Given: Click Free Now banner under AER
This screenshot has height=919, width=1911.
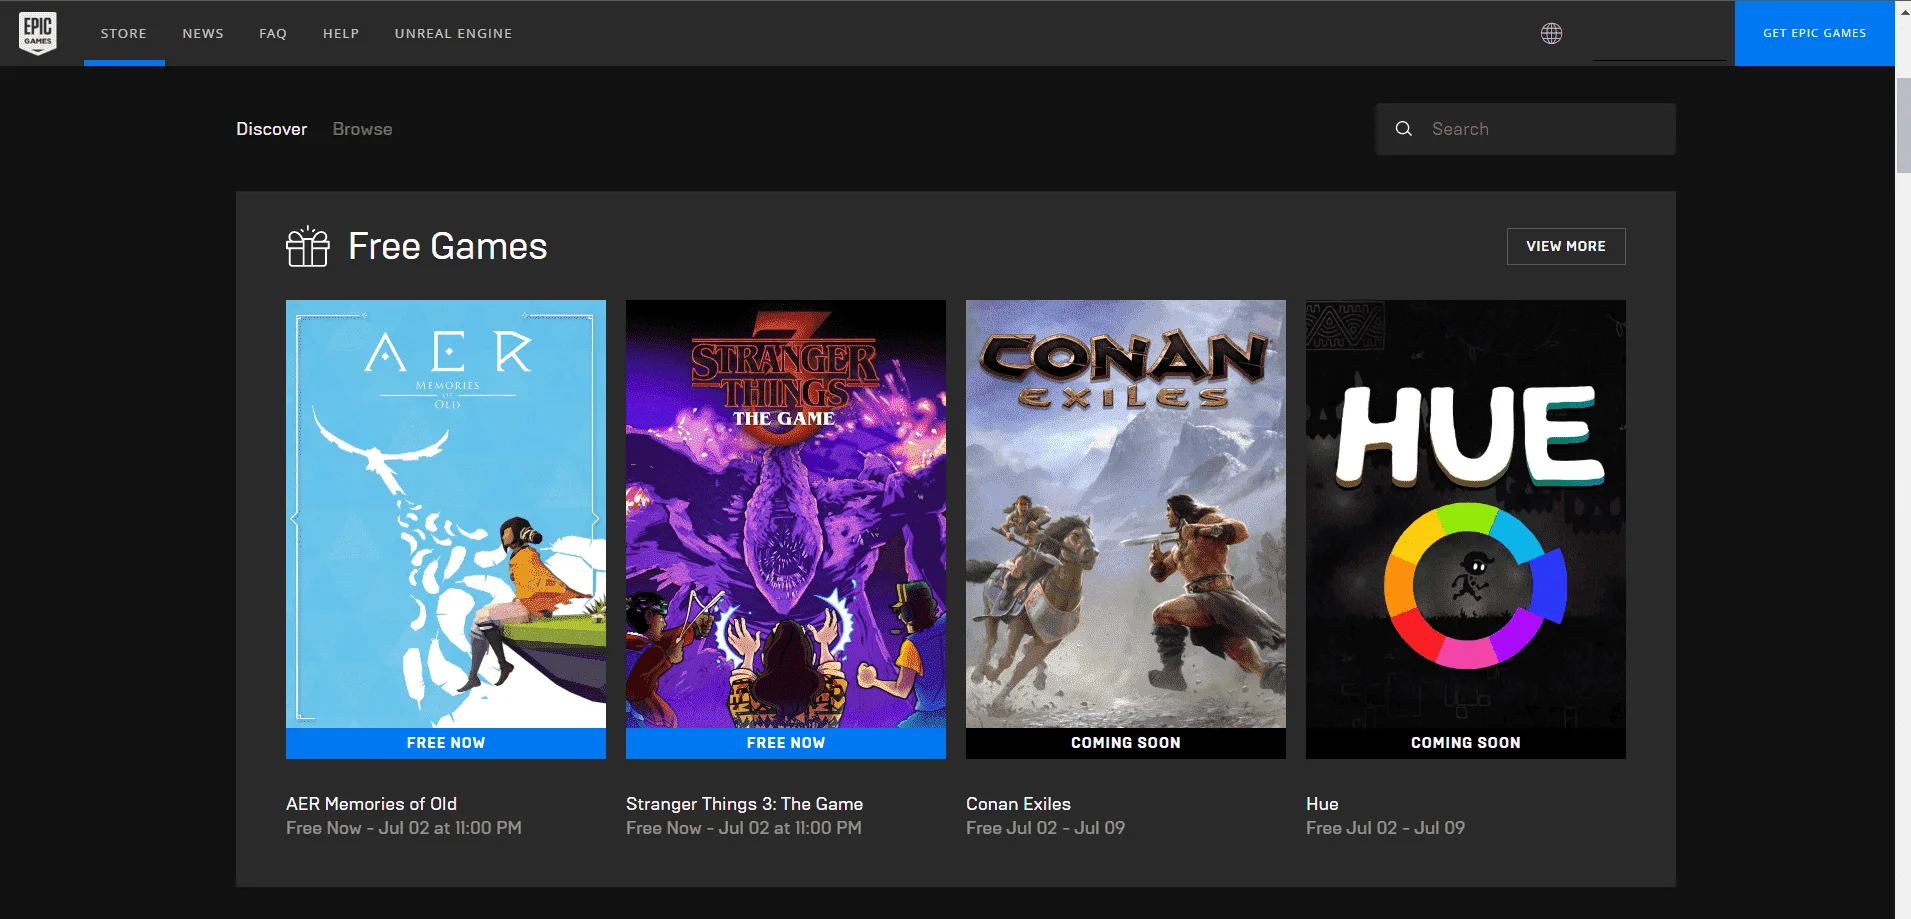Looking at the screenshot, I should pyautogui.click(x=446, y=743).
